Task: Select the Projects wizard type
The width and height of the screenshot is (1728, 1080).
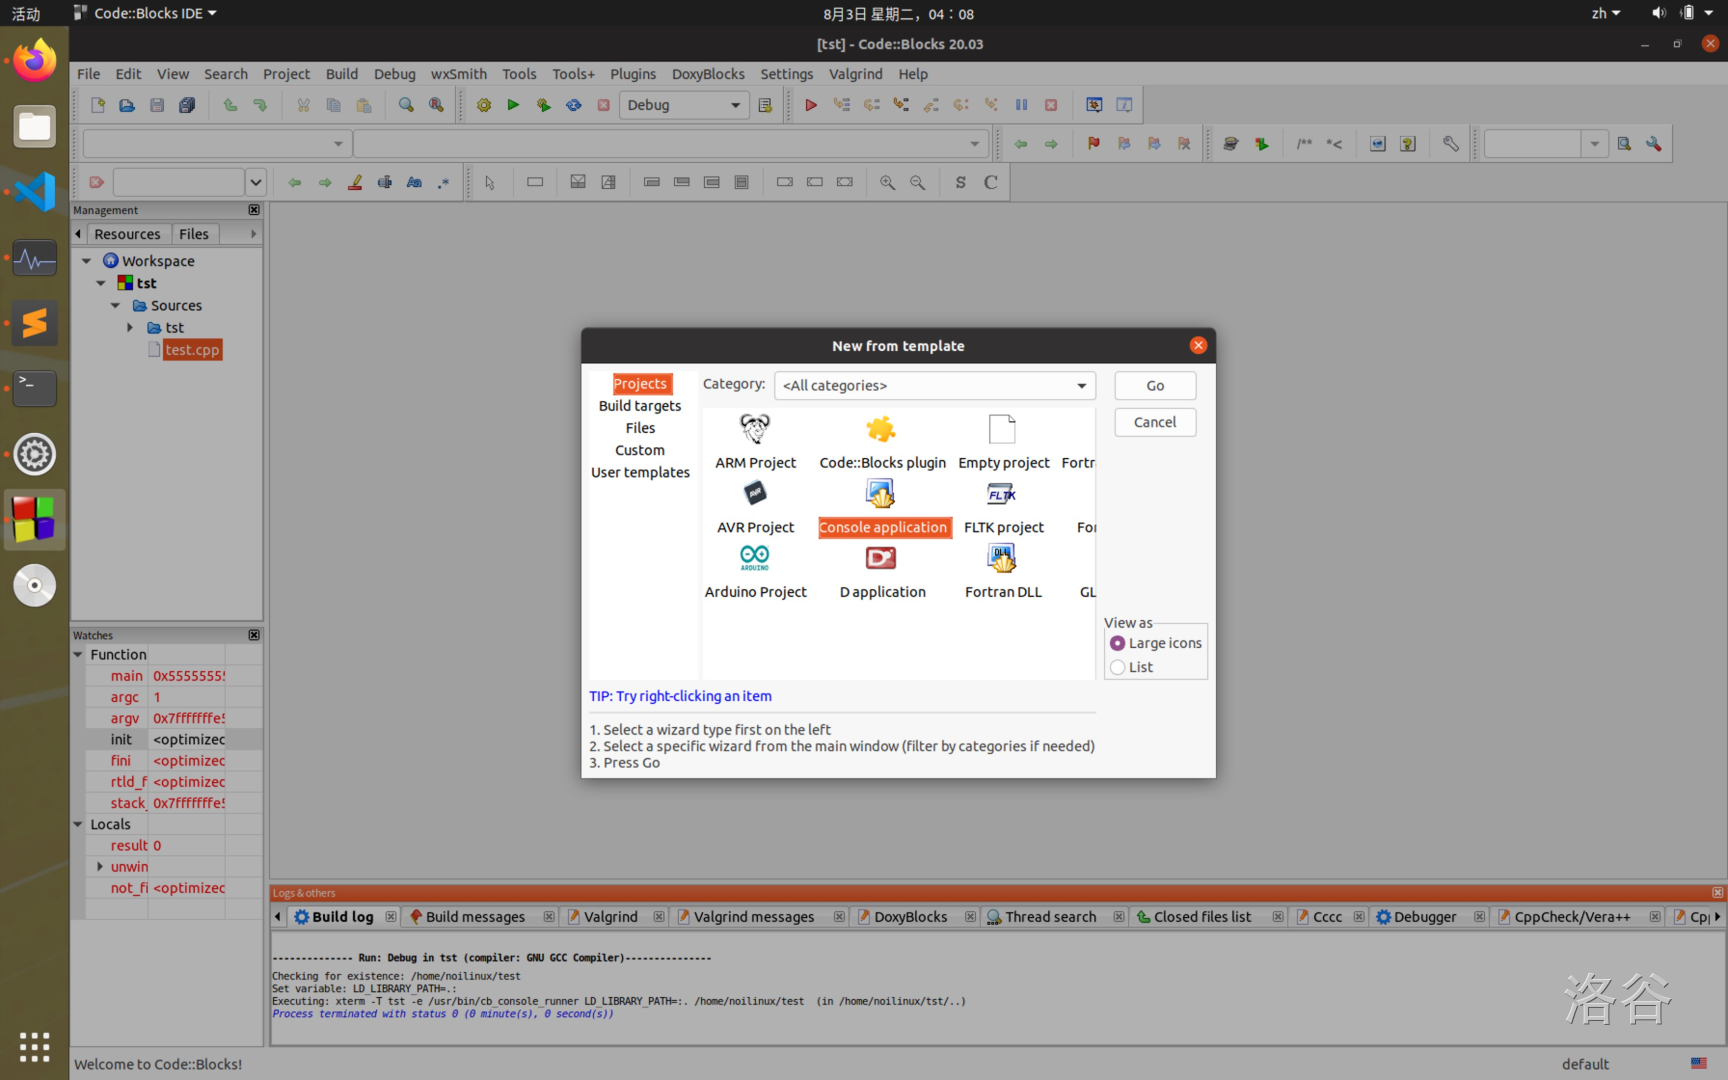Action: click(x=640, y=384)
